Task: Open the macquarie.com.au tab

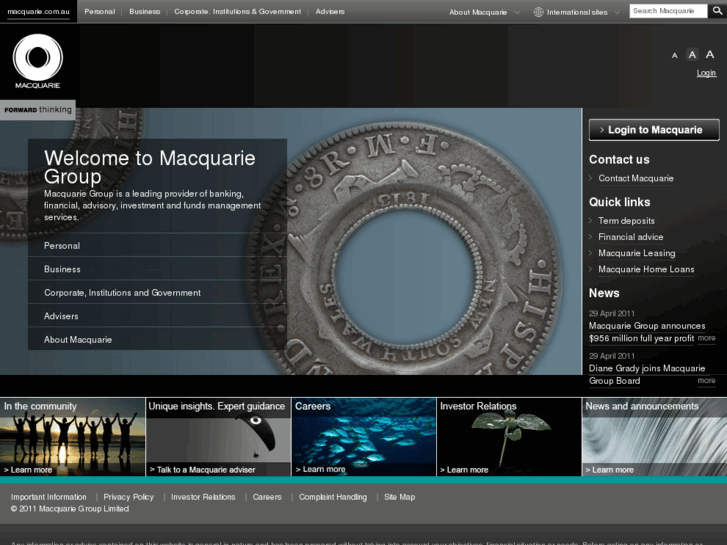Action: click(38, 12)
